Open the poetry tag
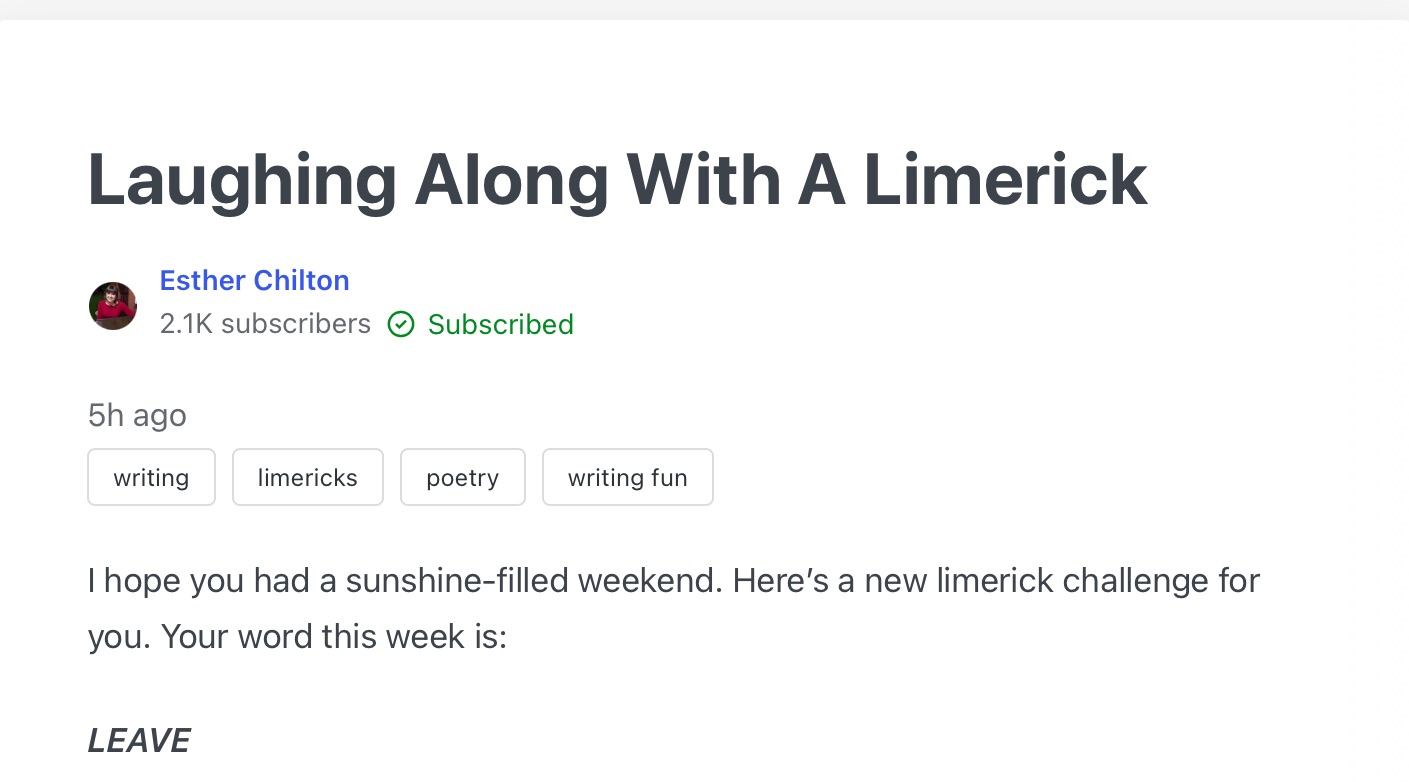Image resolution: width=1409 pixels, height=782 pixels. (x=462, y=477)
